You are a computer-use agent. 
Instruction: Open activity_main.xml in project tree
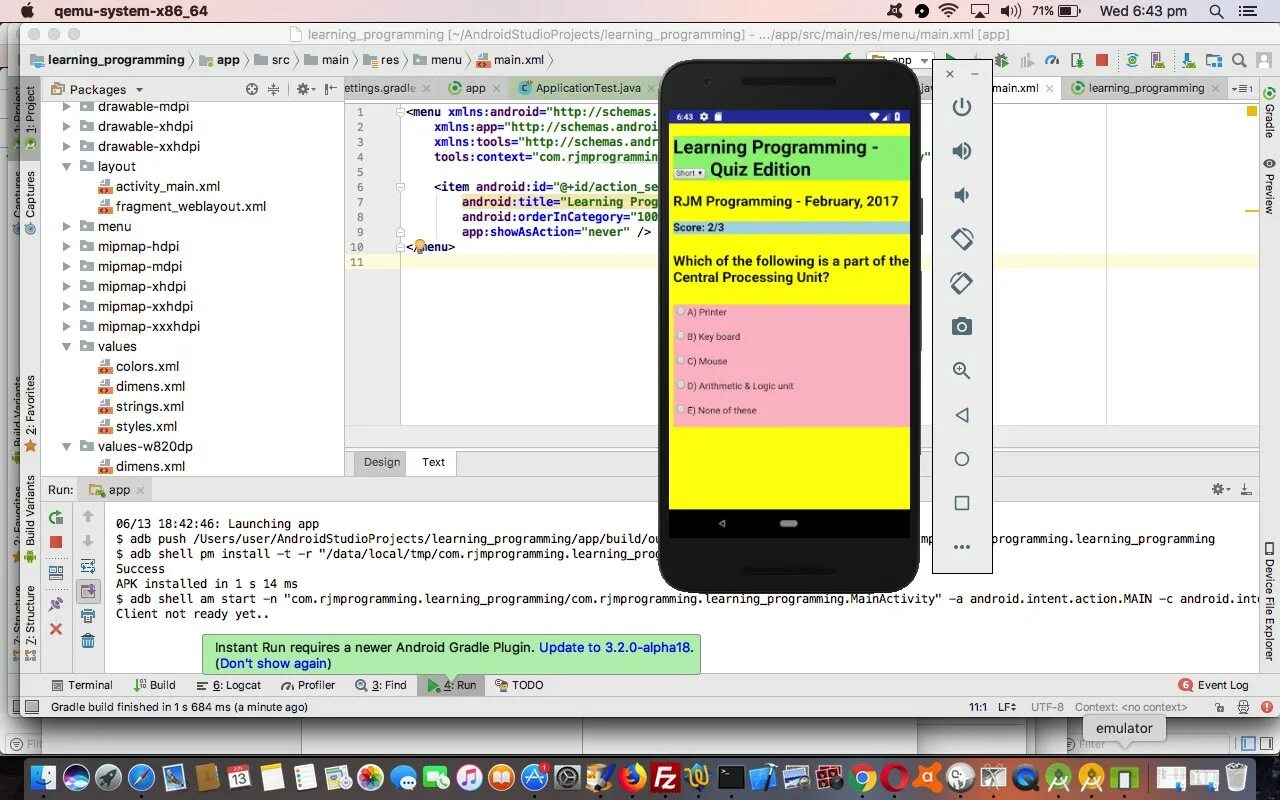159,186
